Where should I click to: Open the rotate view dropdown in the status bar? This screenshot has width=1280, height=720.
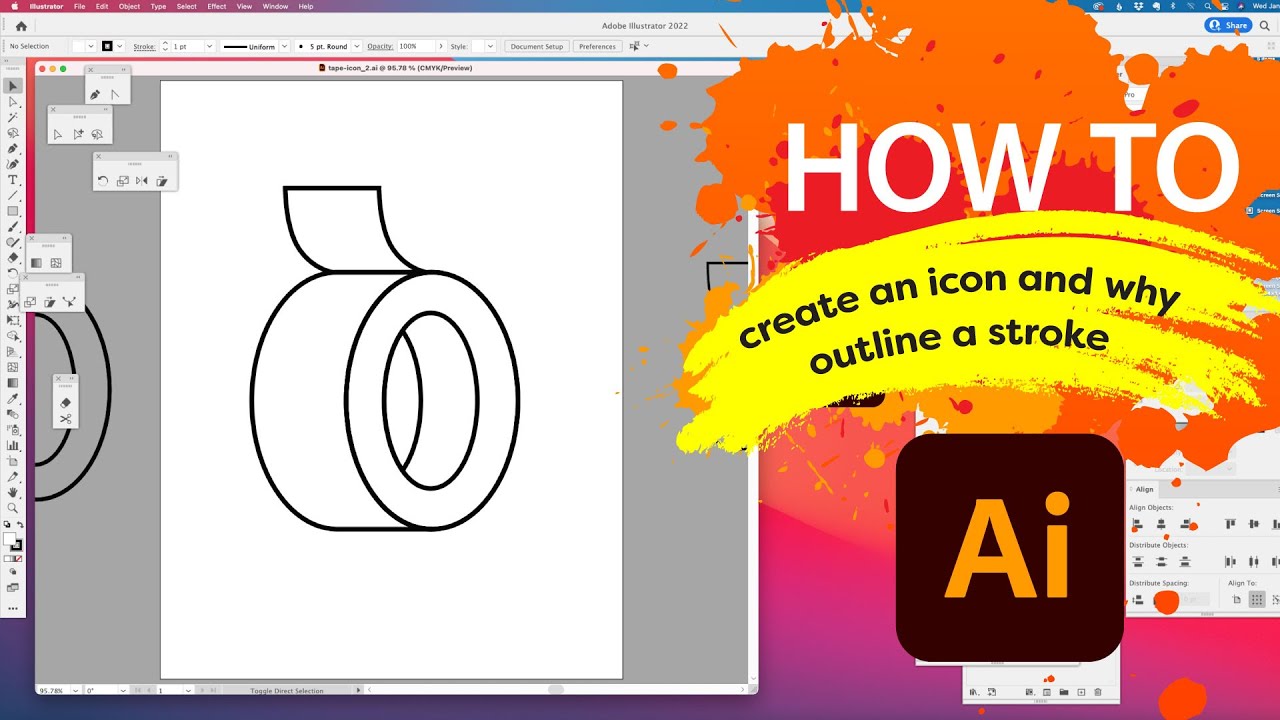click(123, 690)
